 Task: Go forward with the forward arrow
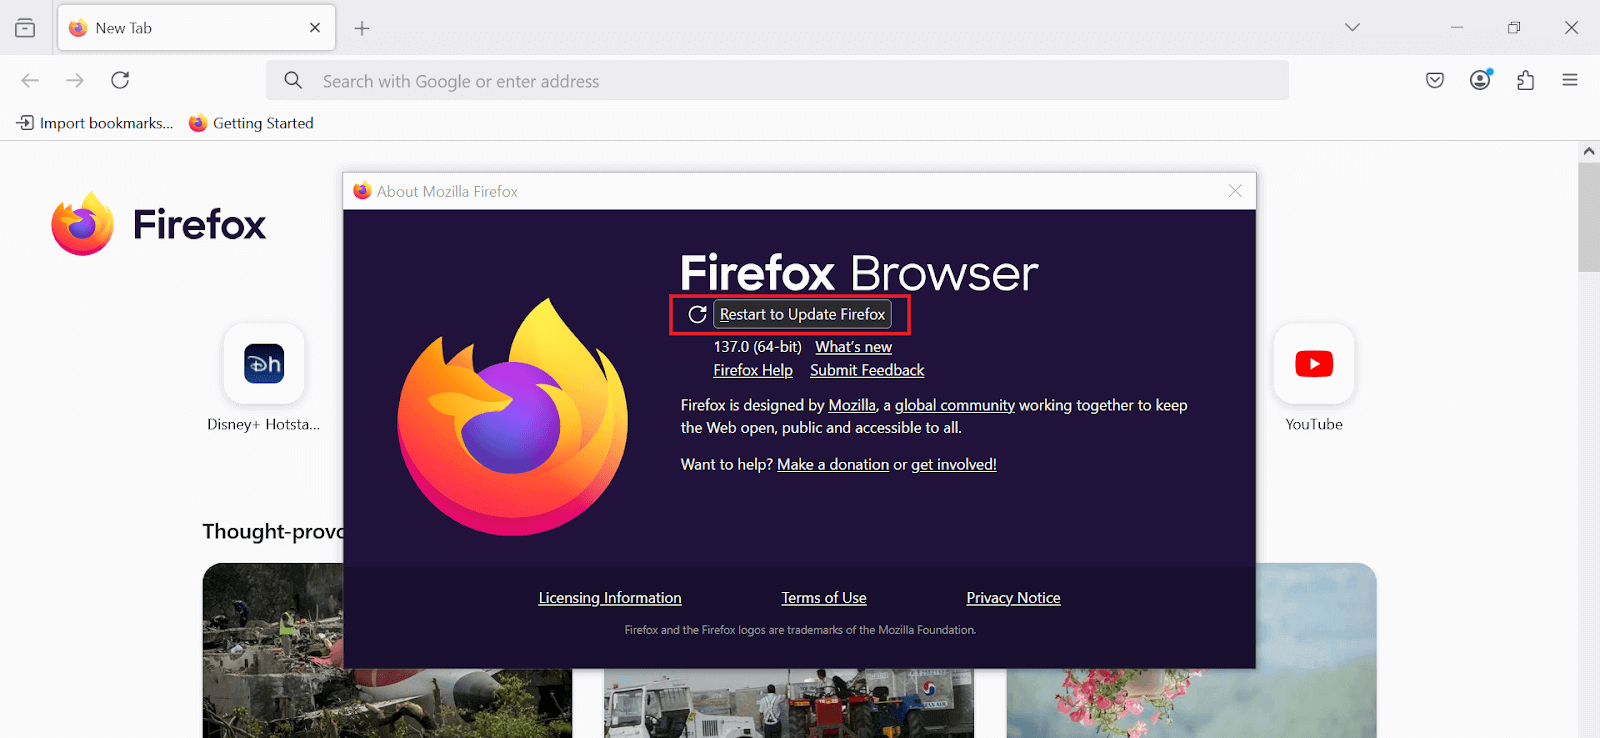coord(75,80)
